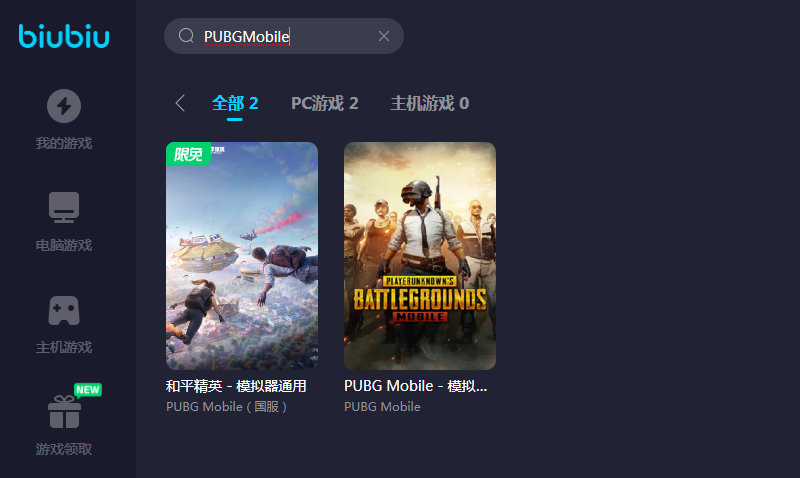Image resolution: width=800 pixels, height=478 pixels.
Task: Select the 游戏领取 sidebar label
Action: (64, 449)
